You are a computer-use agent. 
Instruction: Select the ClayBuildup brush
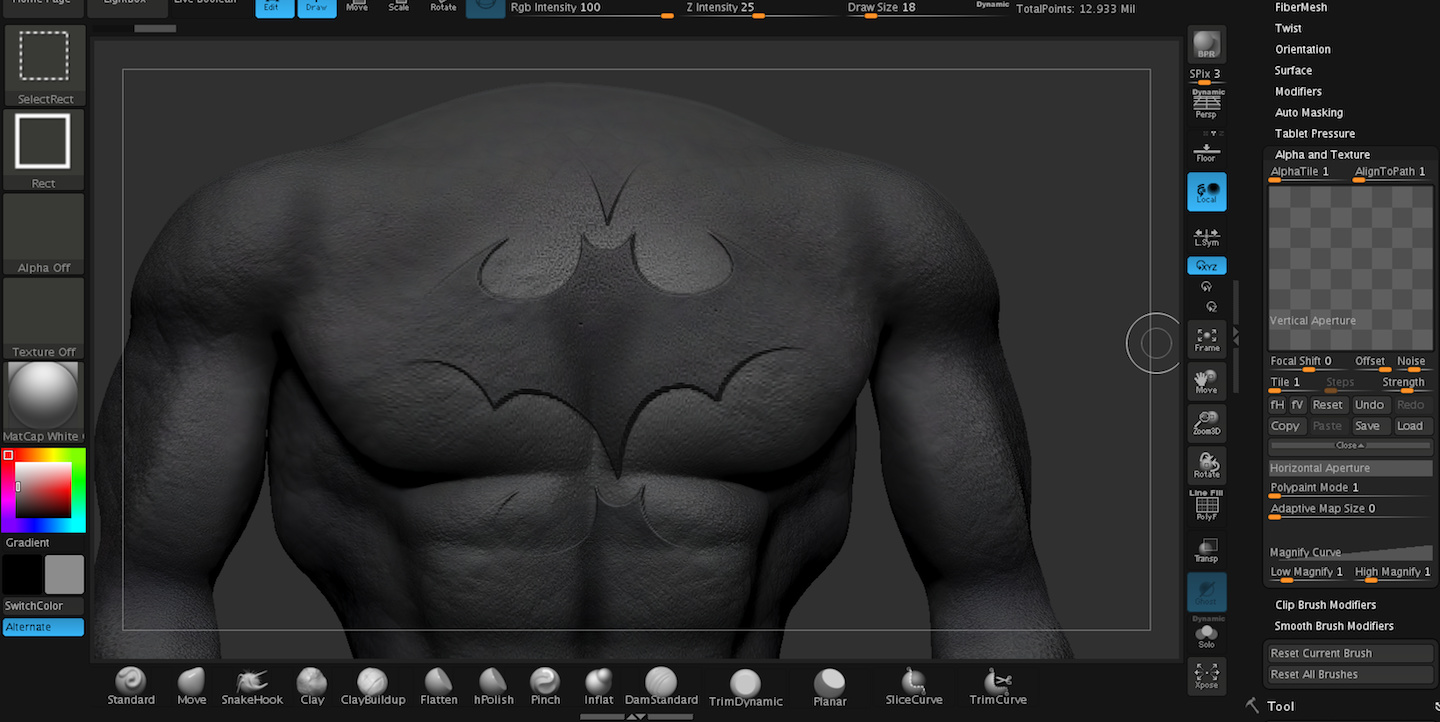coord(373,686)
